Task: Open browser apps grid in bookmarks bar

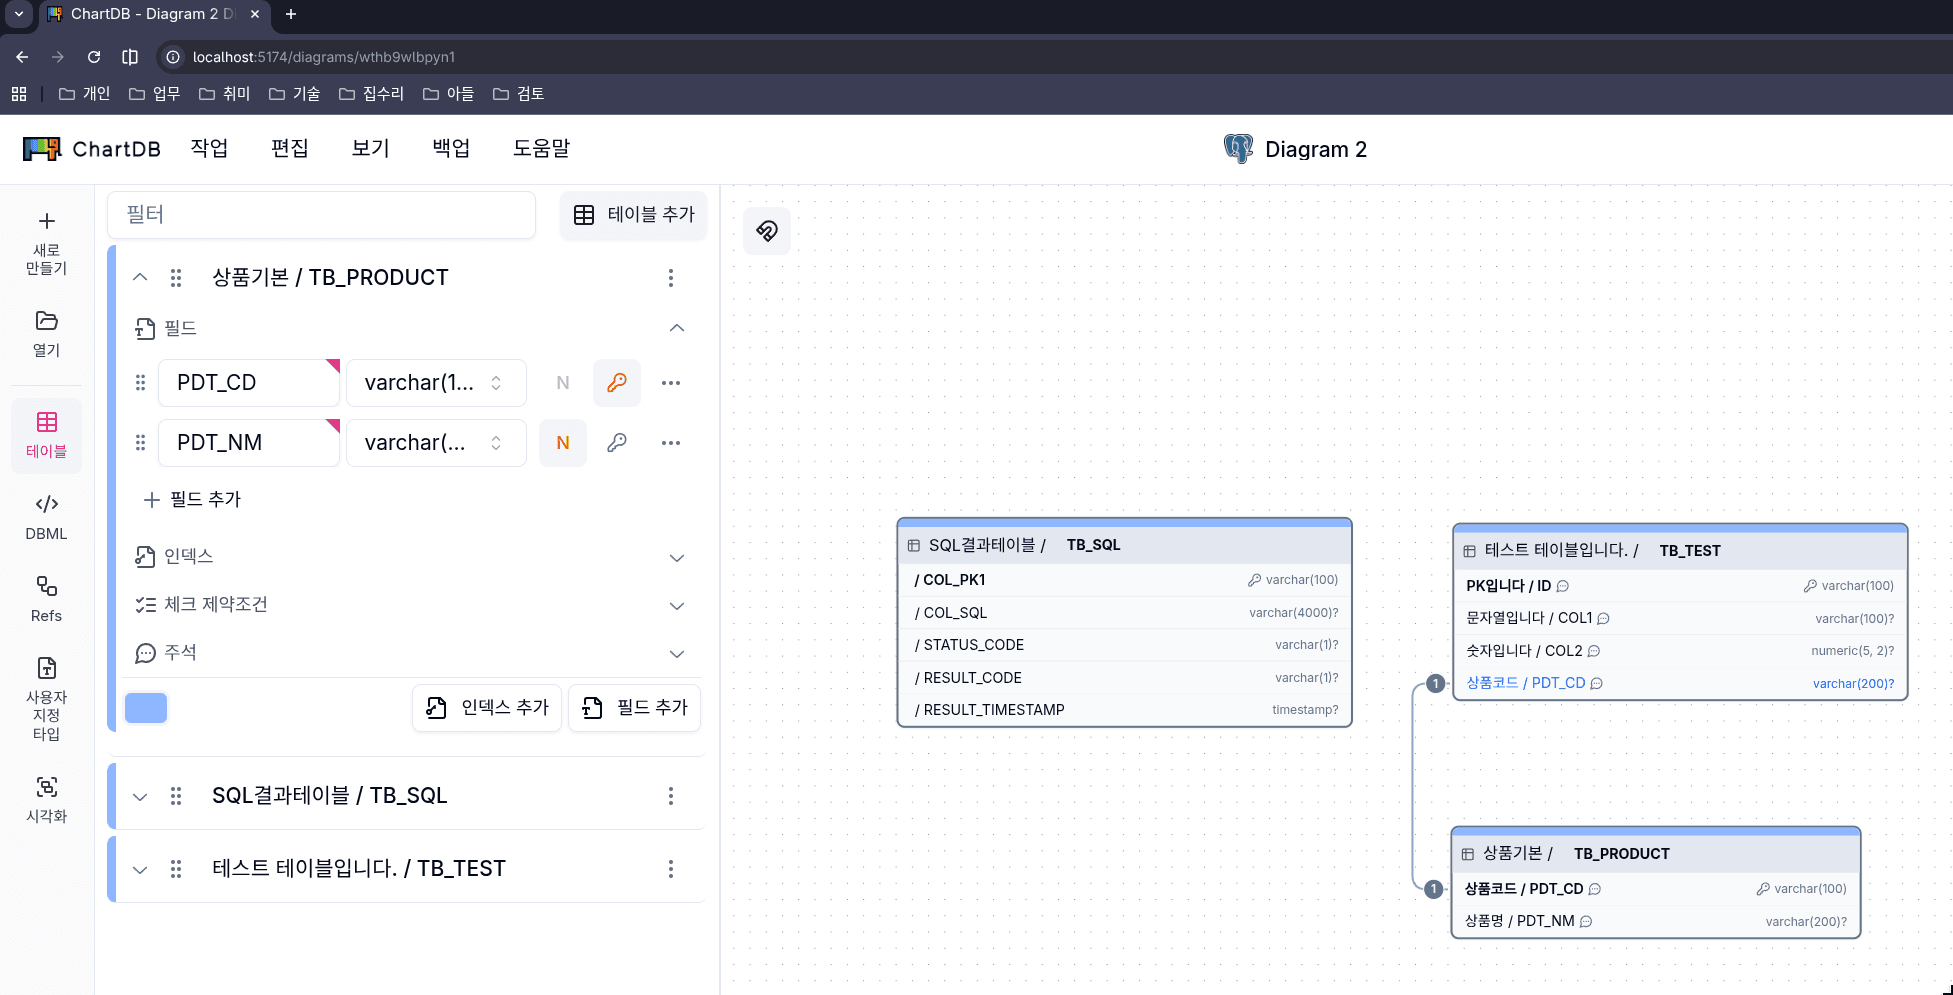Action: pyautogui.click(x=19, y=94)
